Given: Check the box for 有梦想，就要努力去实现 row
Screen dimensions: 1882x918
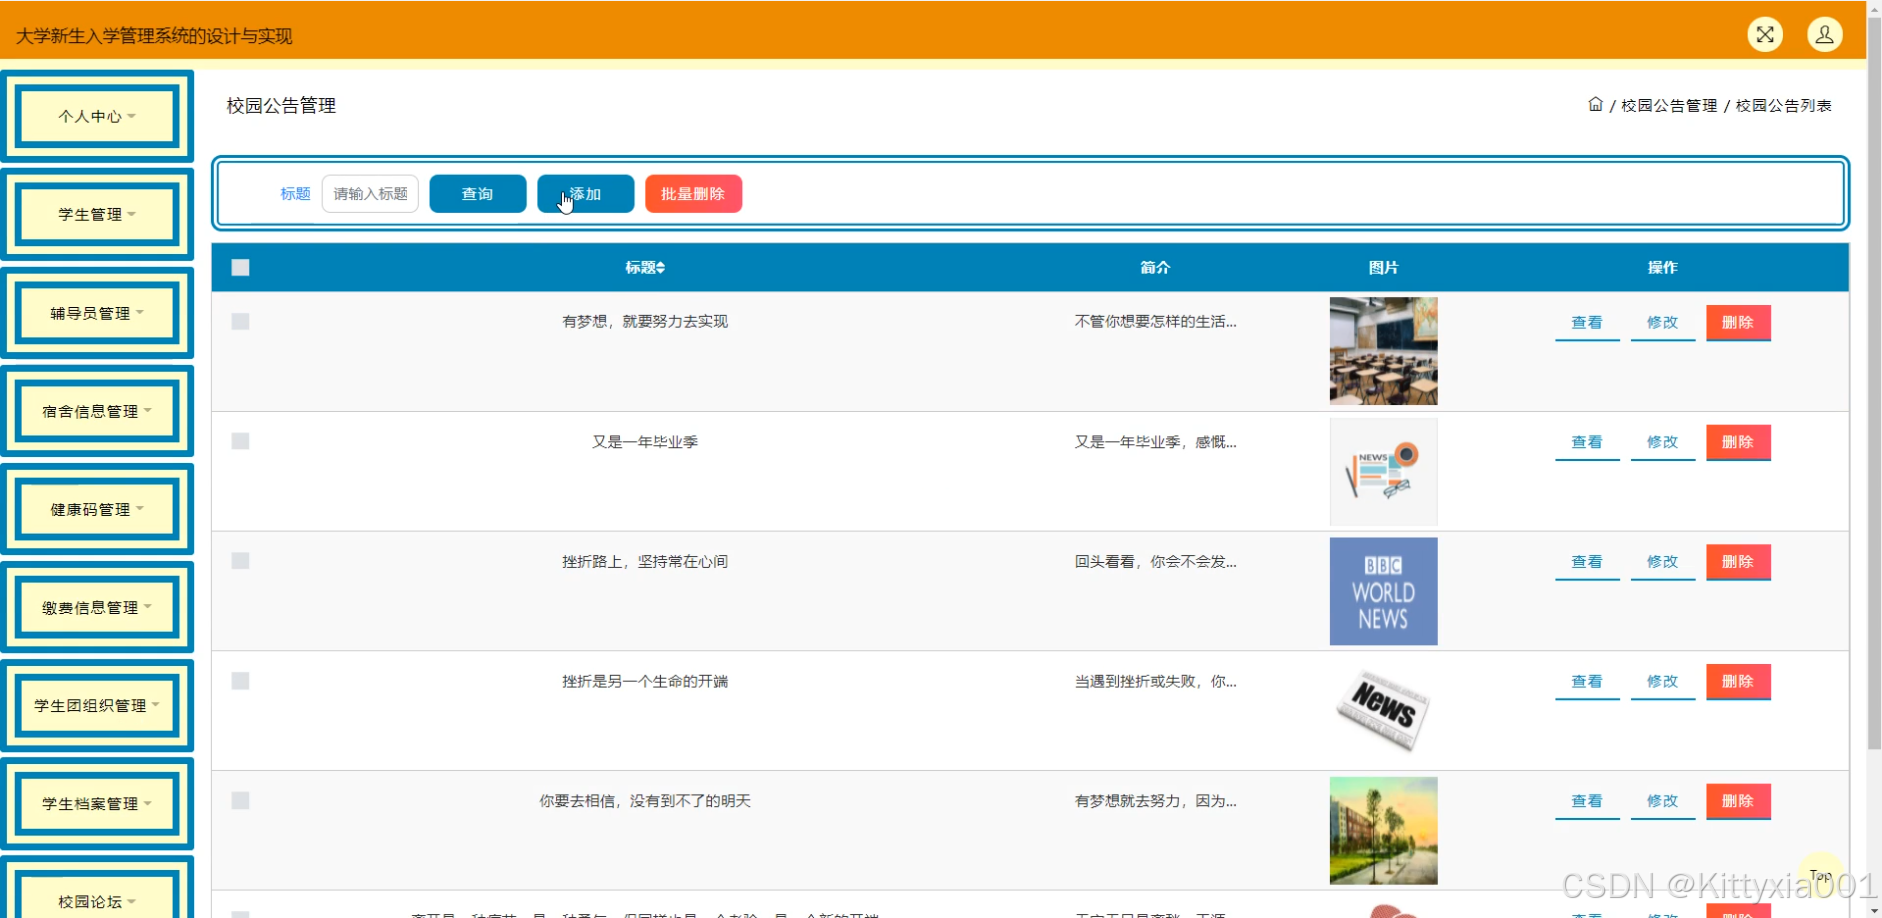Looking at the screenshot, I should [x=240, y=321].
